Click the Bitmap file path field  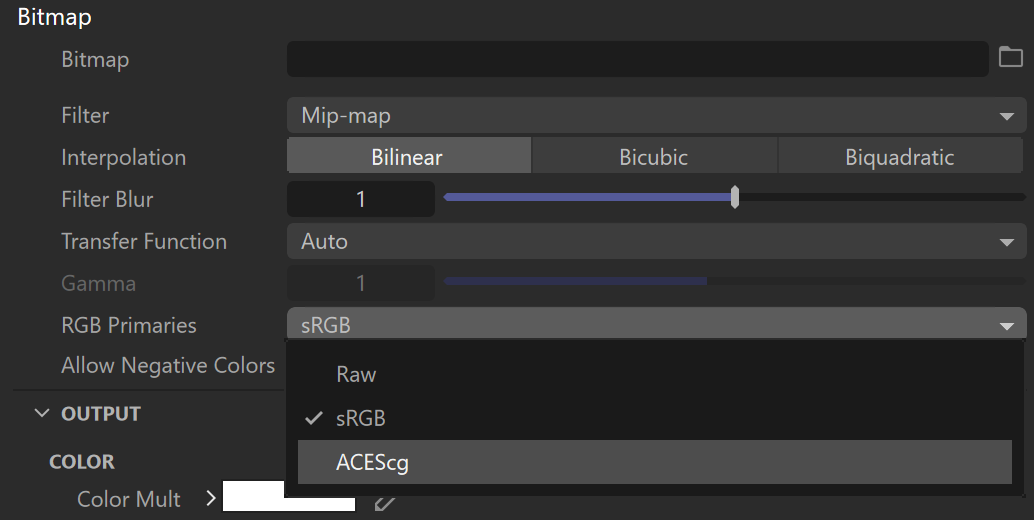pyautogui.click(x=637, y=59)
